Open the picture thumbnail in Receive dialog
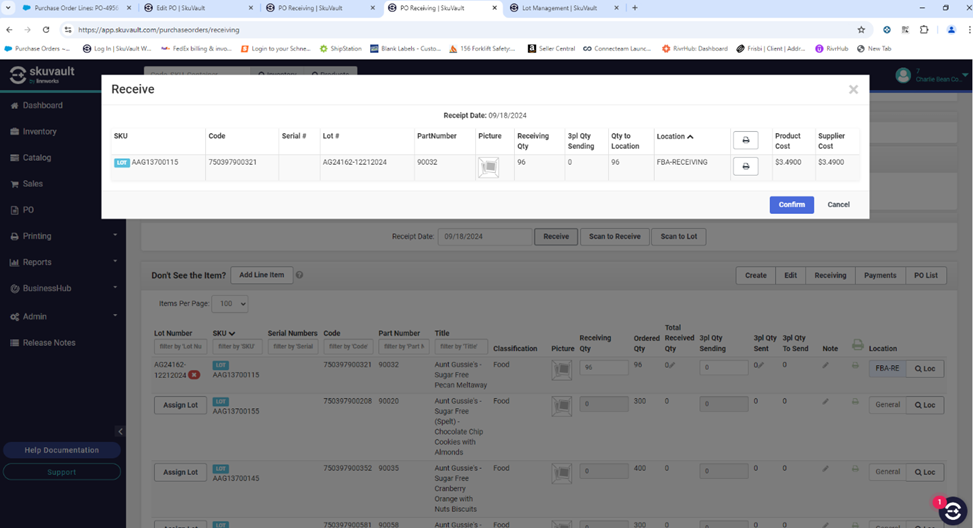Screen dimensions: 973x528 [488, 167]
